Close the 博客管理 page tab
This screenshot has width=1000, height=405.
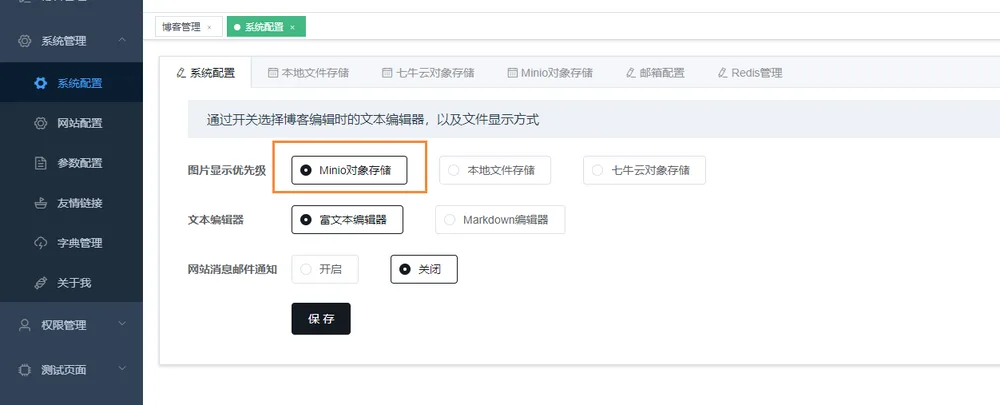click(x=209, y=27)
